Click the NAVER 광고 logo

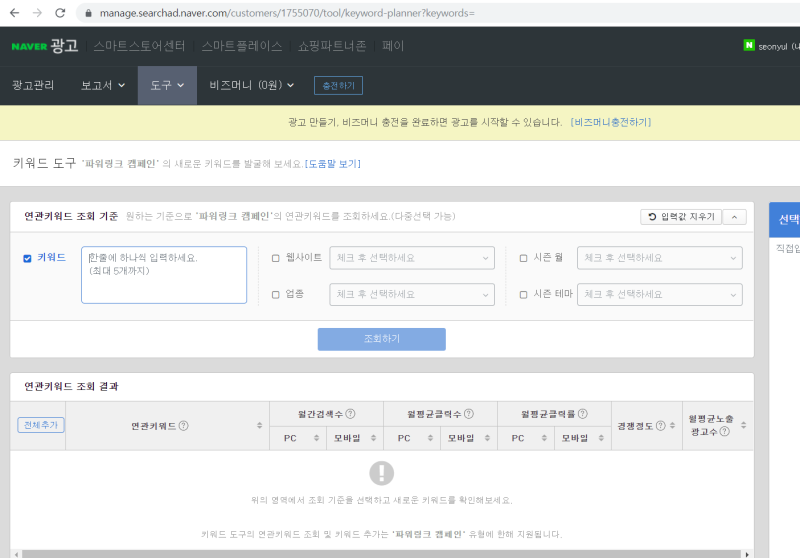point(45,46)
